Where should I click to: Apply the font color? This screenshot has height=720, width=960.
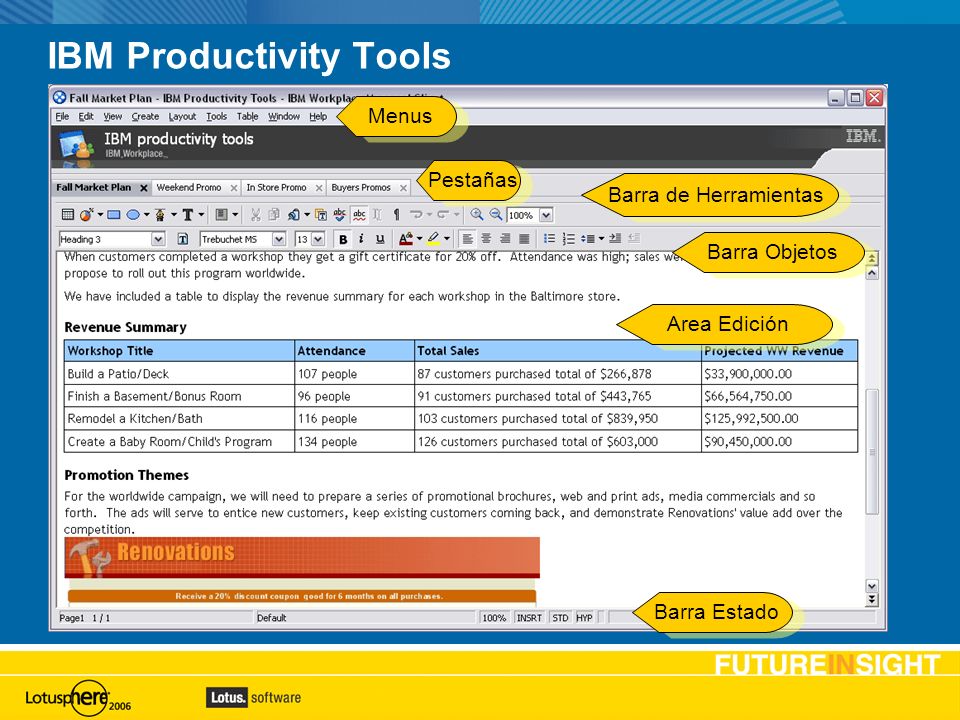(x=405, y=239)
